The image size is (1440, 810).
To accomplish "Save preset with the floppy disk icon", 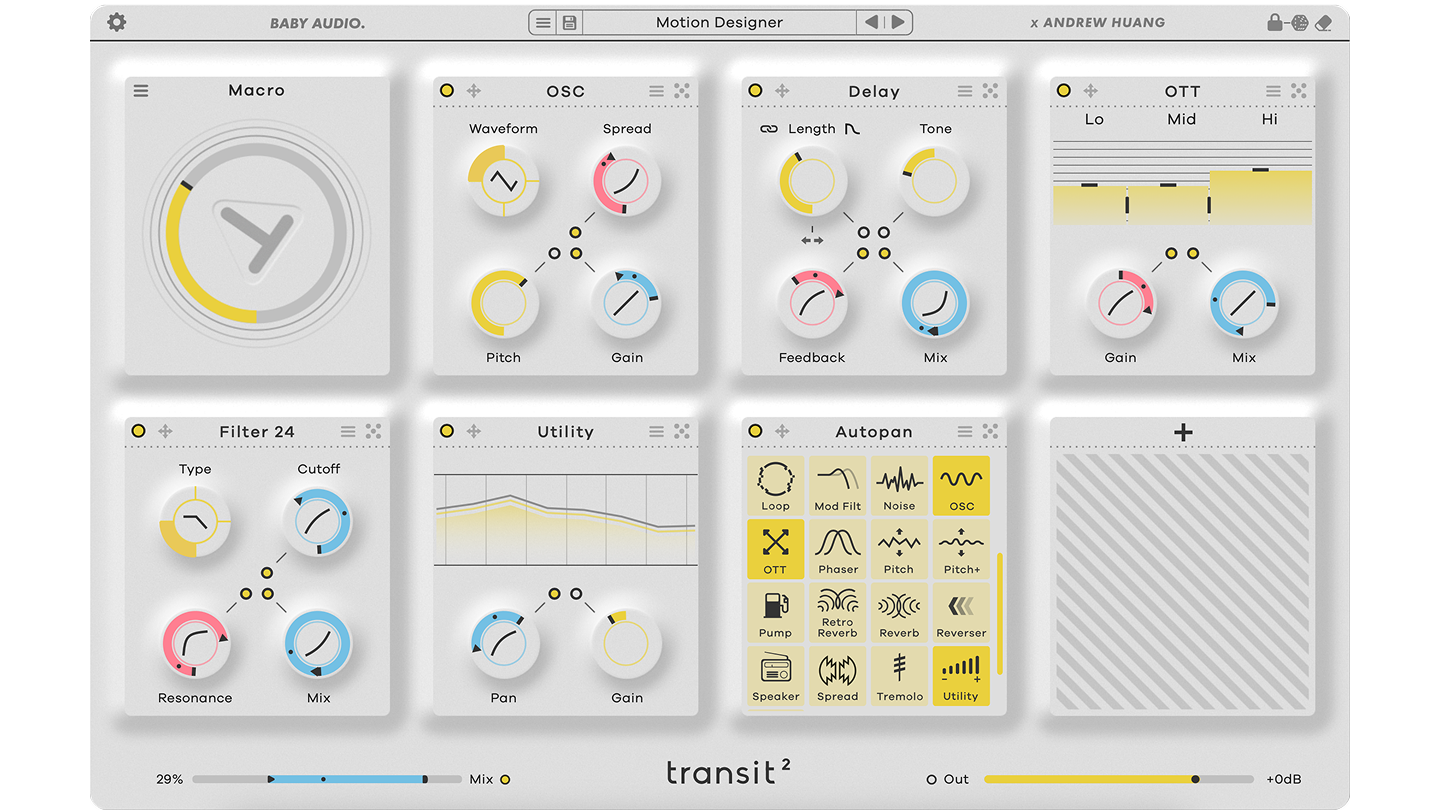I will click(x=569, y=22).
